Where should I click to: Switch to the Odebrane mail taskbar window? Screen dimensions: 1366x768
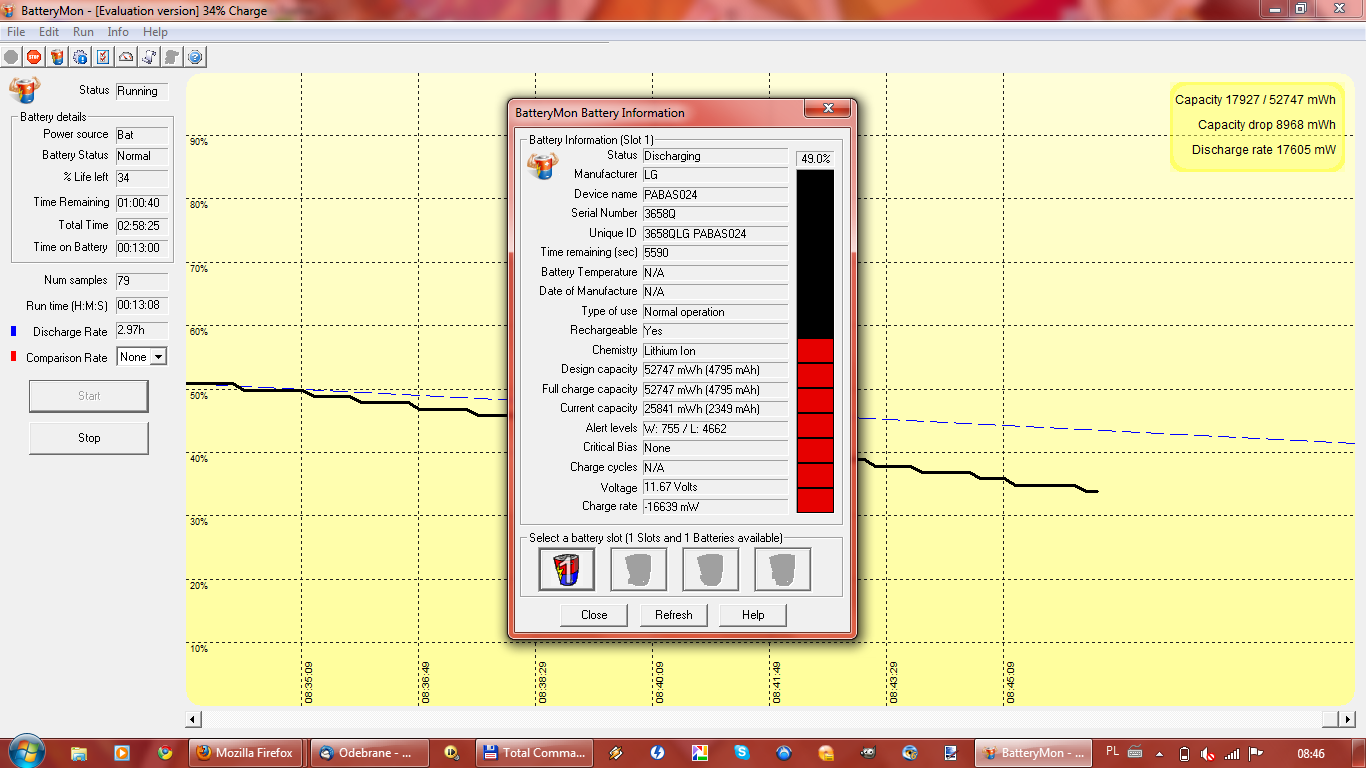pyautogui.click(x=369, y=753)
